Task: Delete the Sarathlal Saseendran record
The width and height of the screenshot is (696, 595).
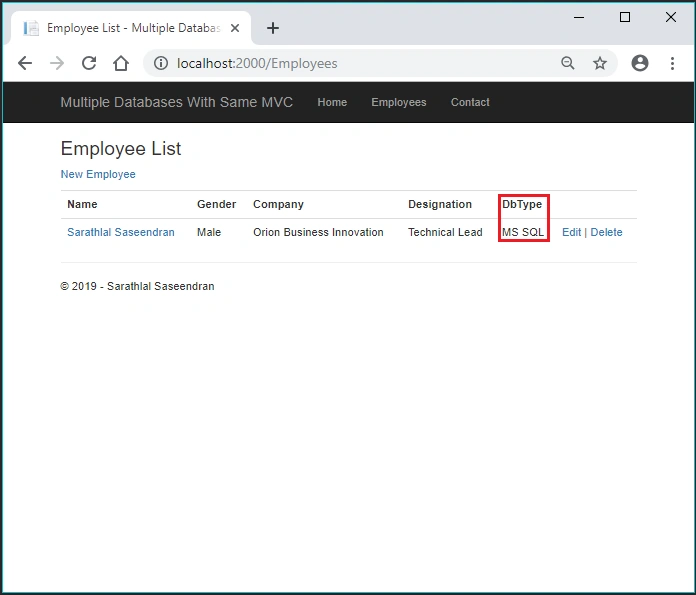Action: pyautogui.click(x=606, y=232)
